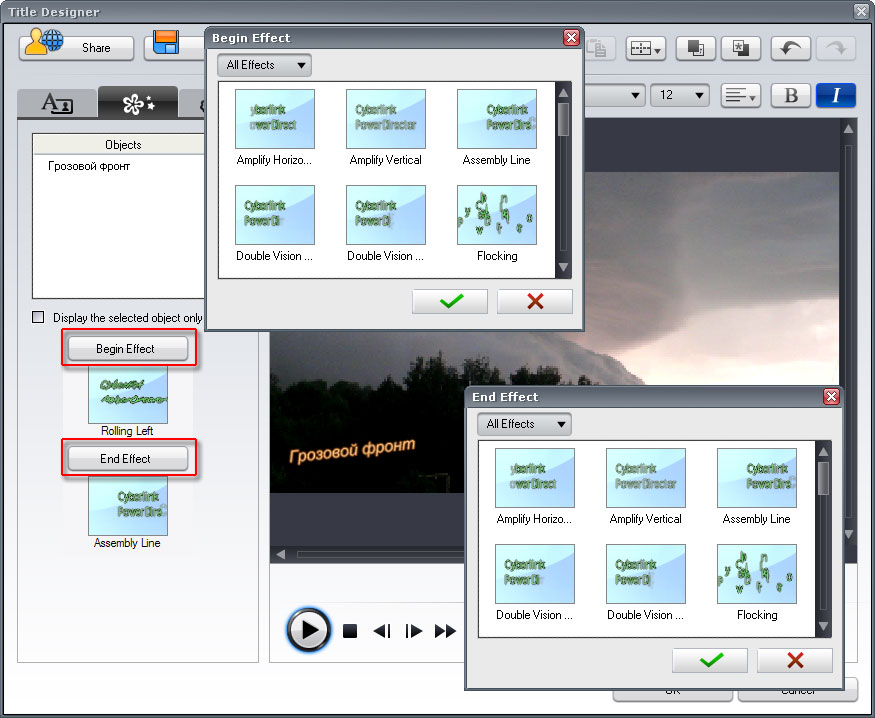The height and width of the screenshot is (718, 875).
Task: Select first Double Vision in End Effect
Action: pos(535,574)
